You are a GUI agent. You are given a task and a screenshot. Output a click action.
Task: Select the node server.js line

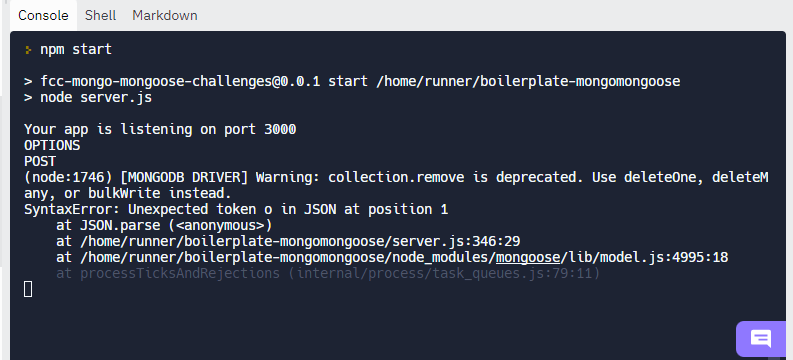coord(88,97)
